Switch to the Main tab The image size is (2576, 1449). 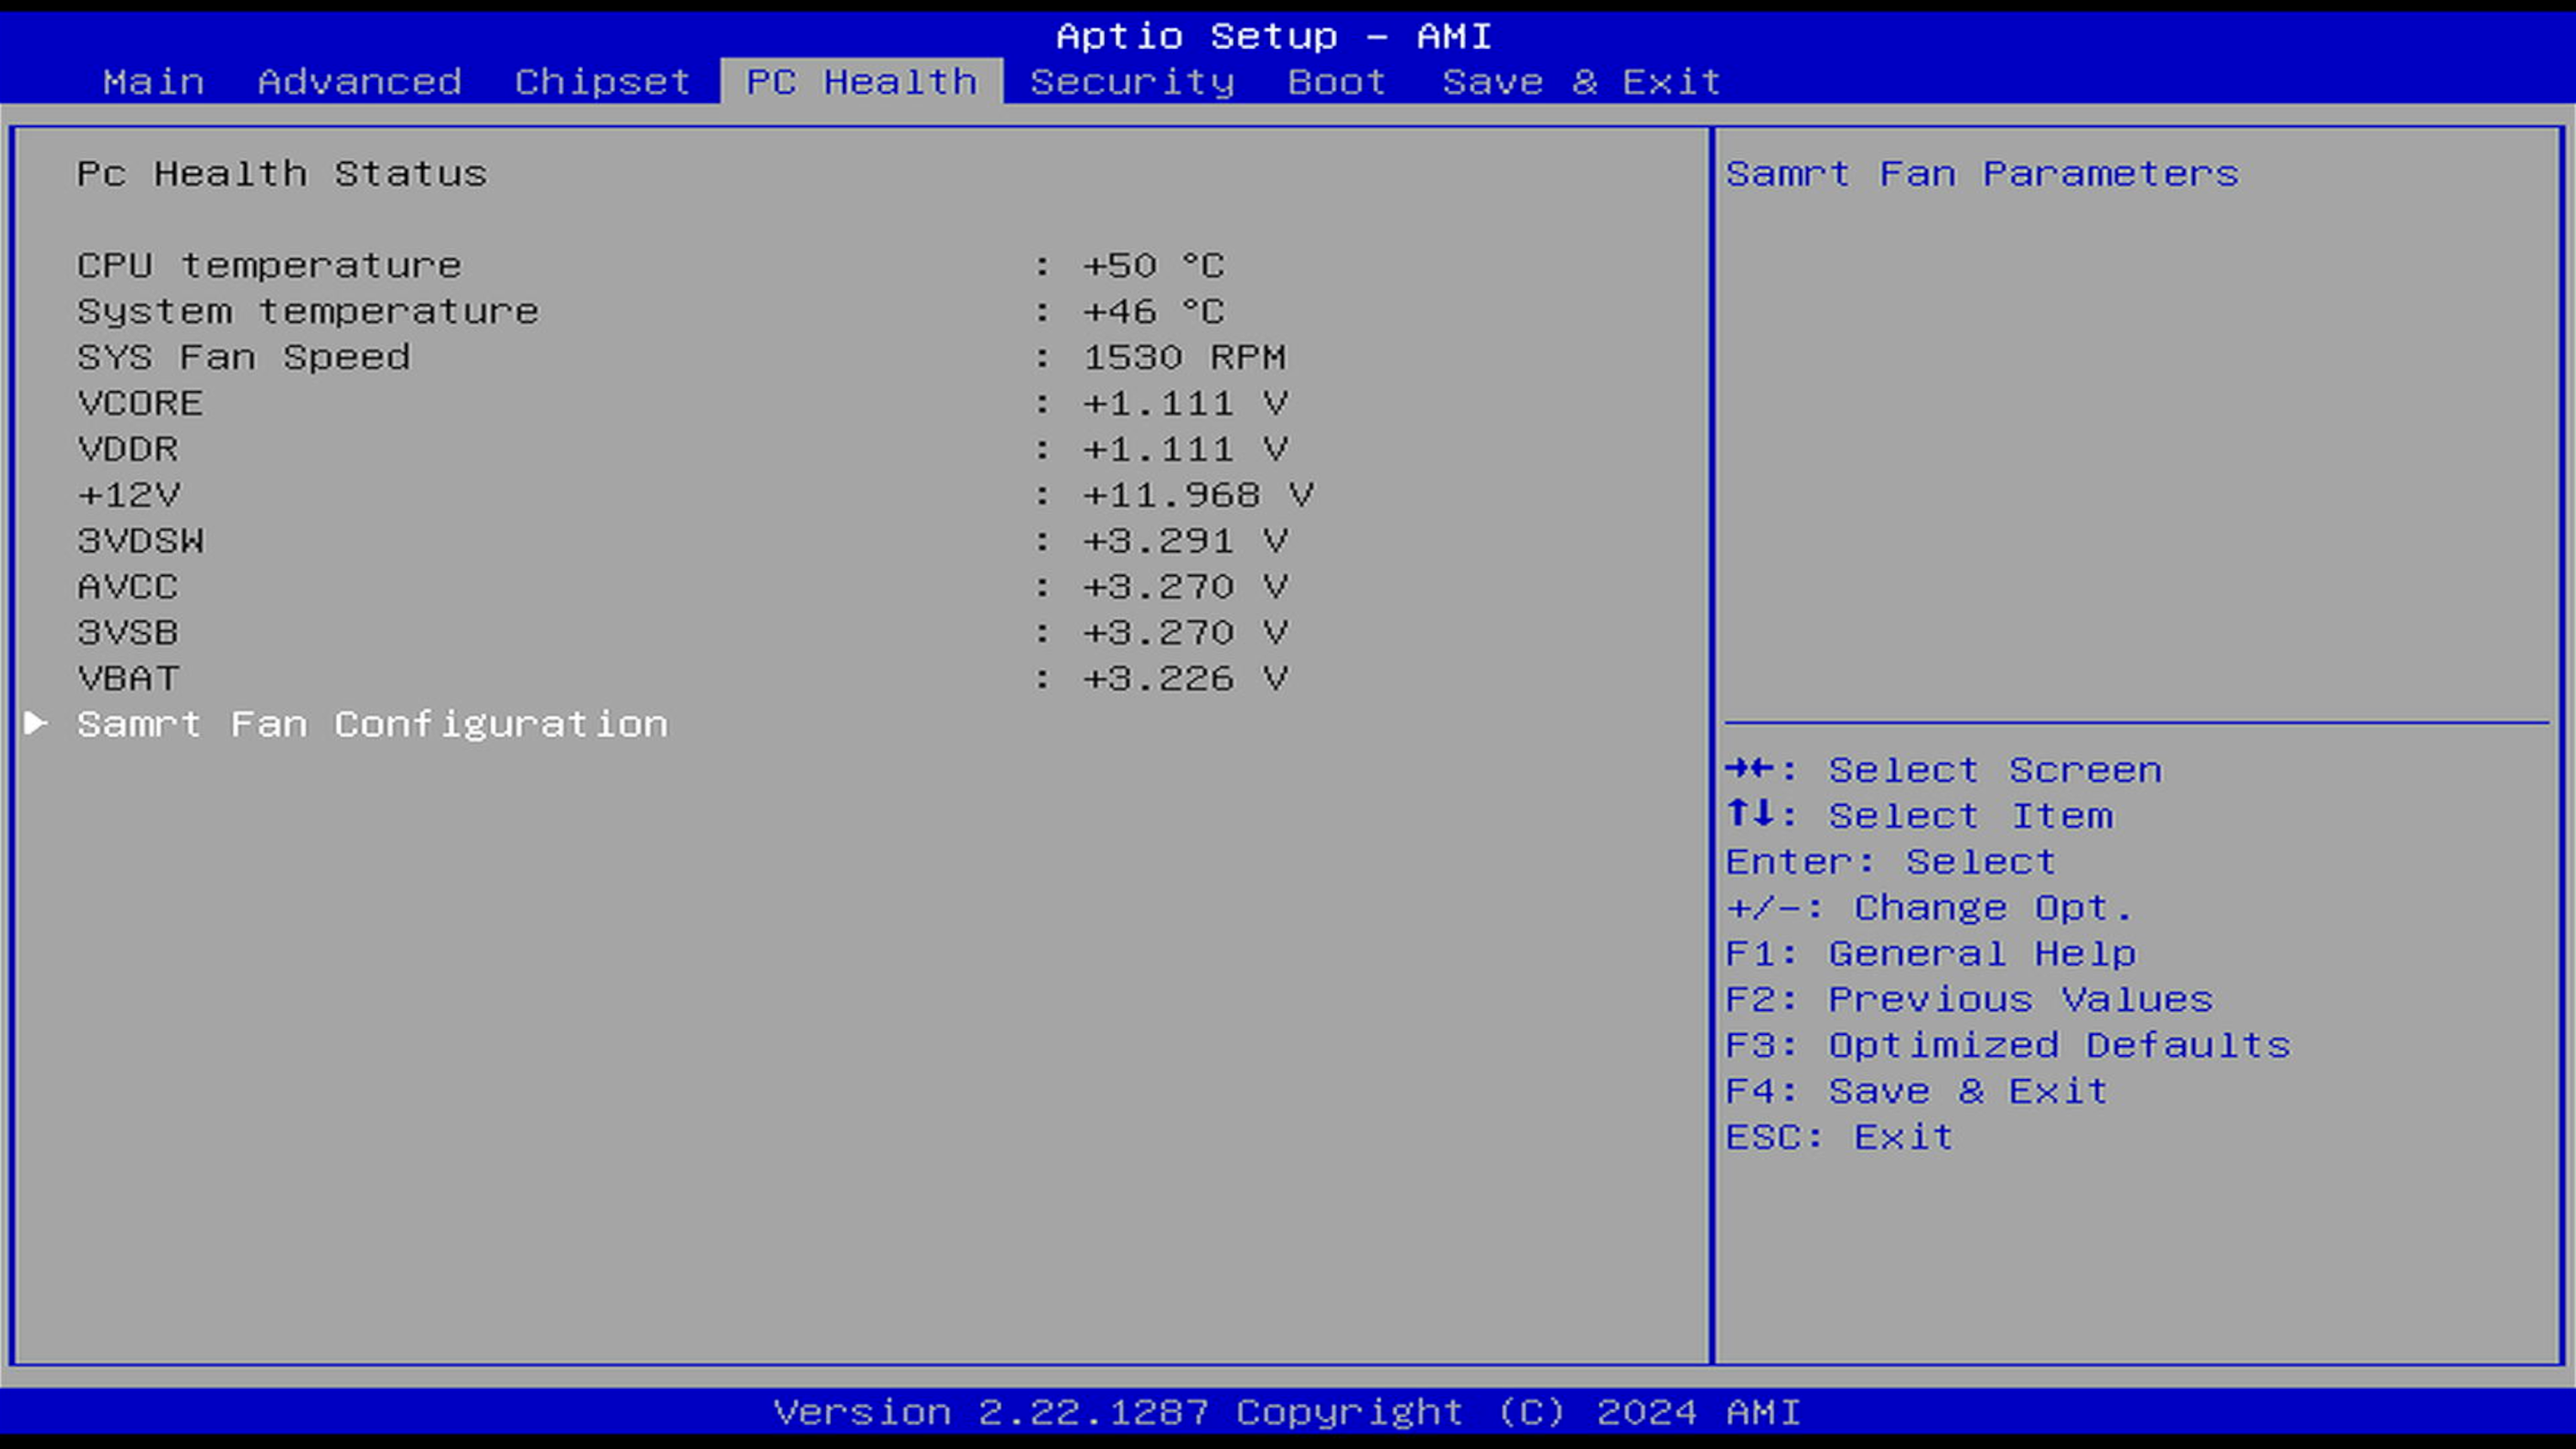pyautogui.click(x=153, y=81)
